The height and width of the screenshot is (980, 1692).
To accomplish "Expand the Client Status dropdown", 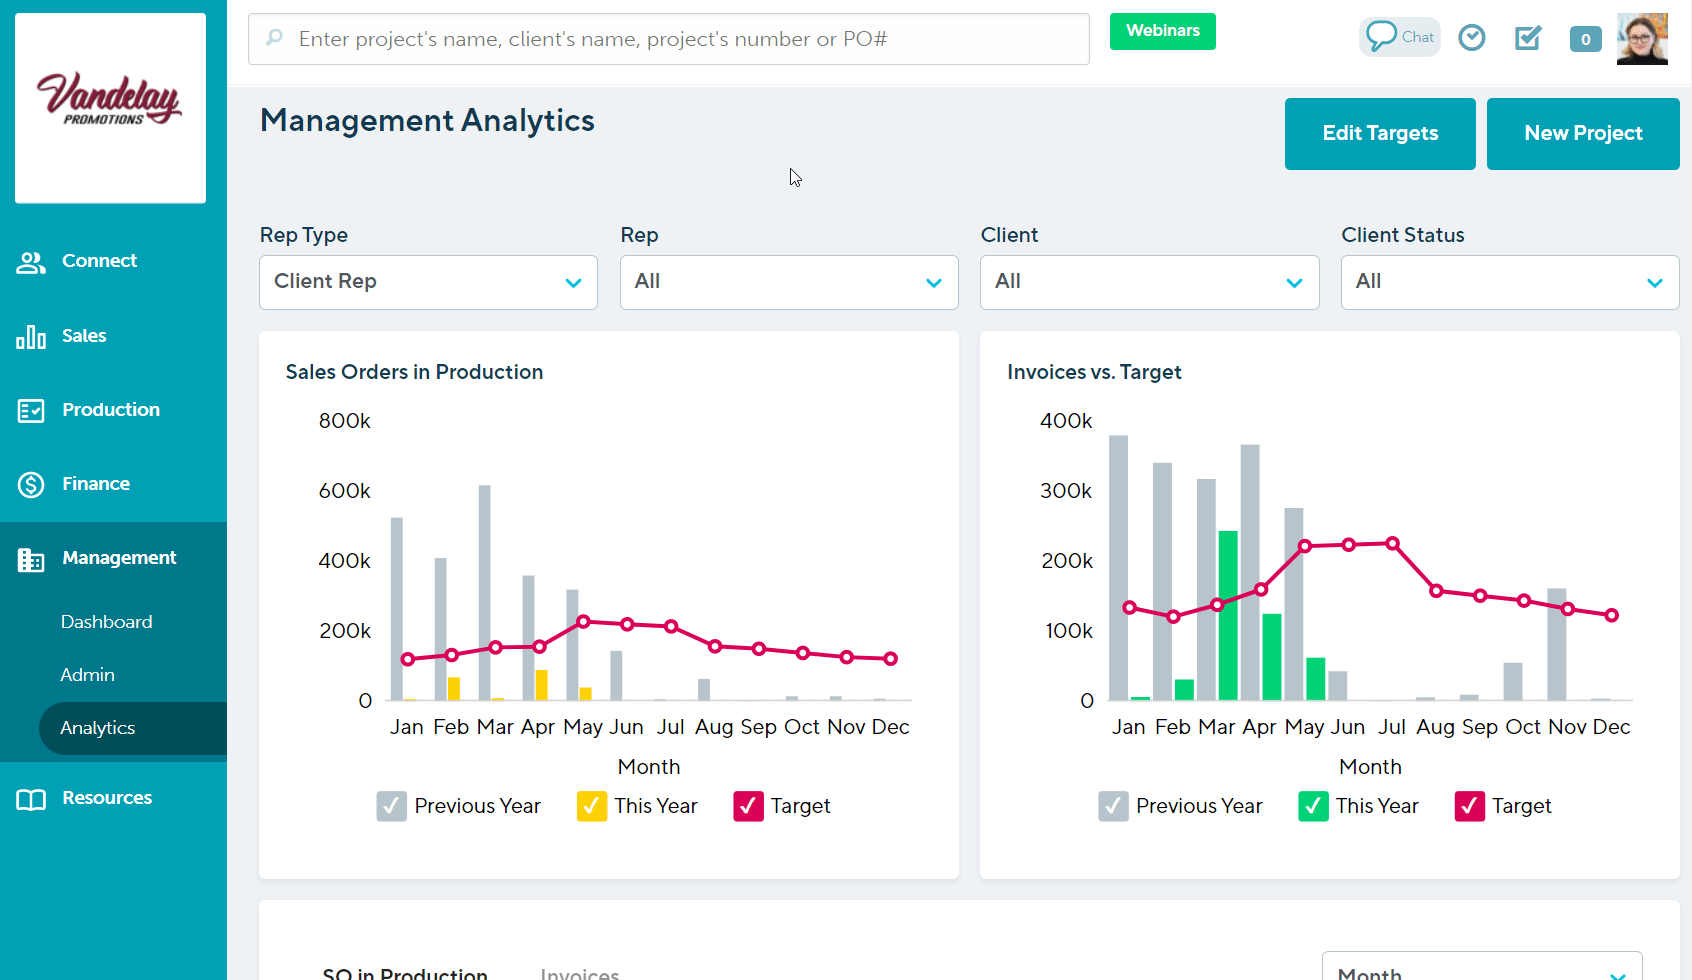I will click(x=1509, y=282).
